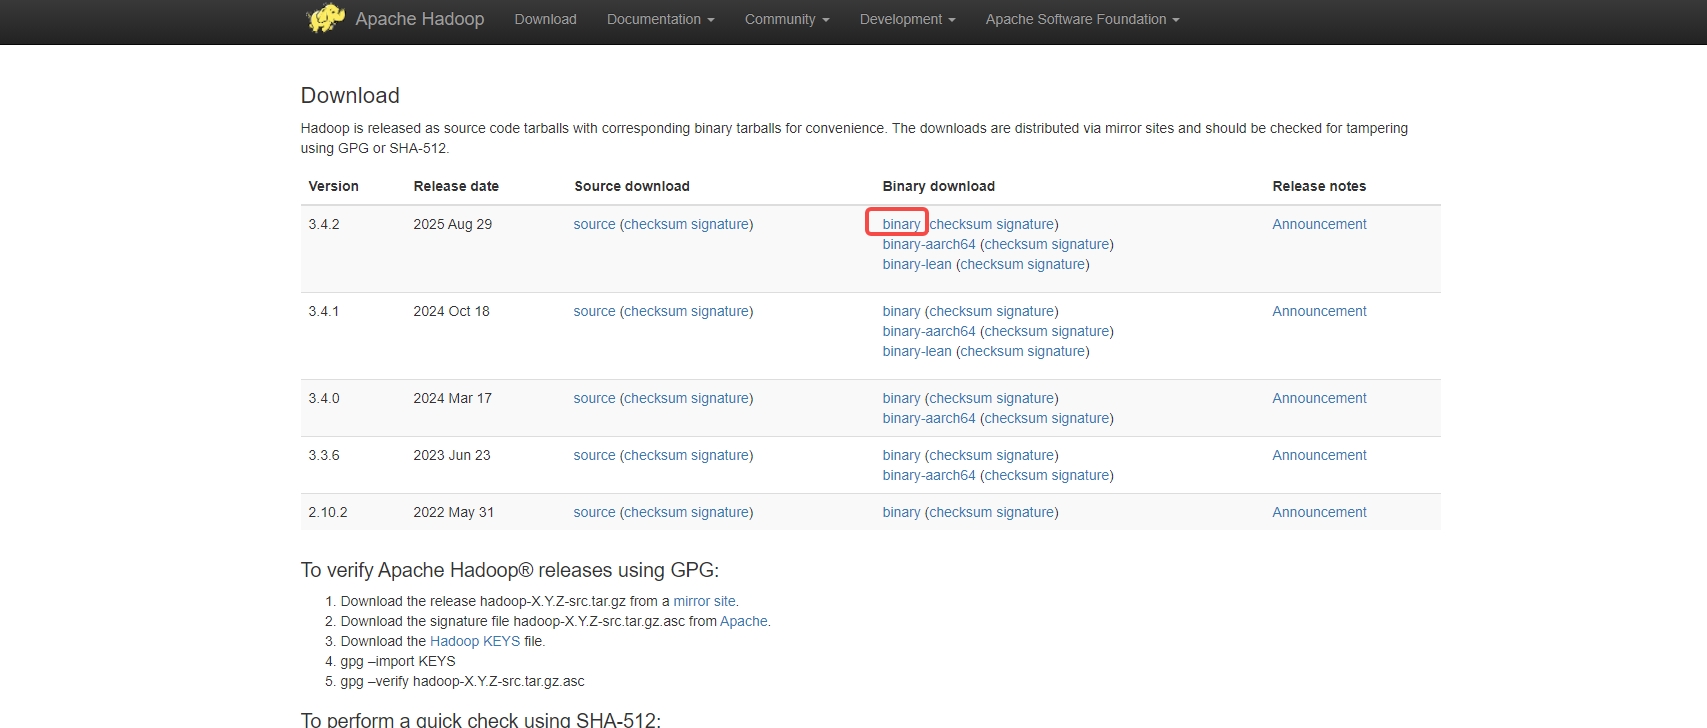Download binary-aarch64 for version 3.4.0
This screenshot has height=728, width=1707.
click(929, 418)
